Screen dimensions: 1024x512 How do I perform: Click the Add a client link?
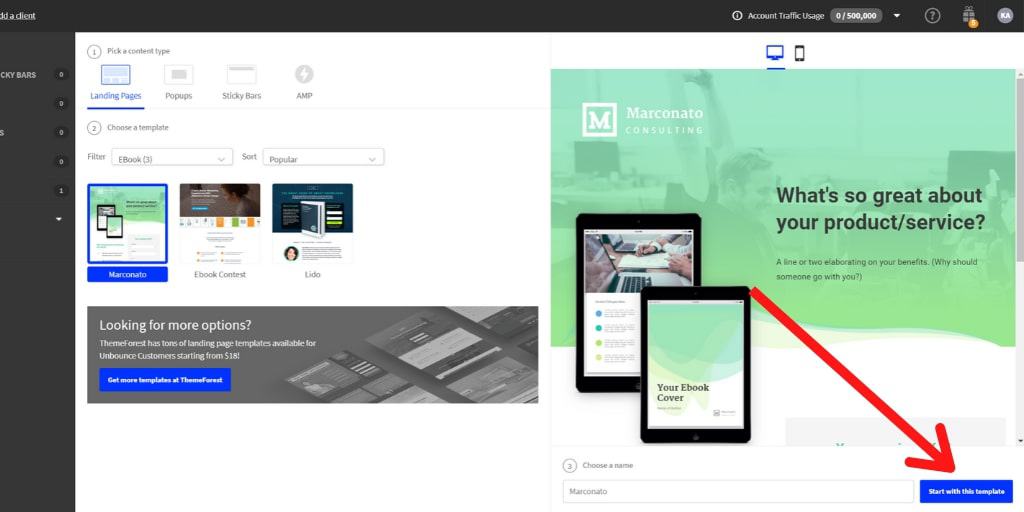pyautogui.click(x=18, y=16)
